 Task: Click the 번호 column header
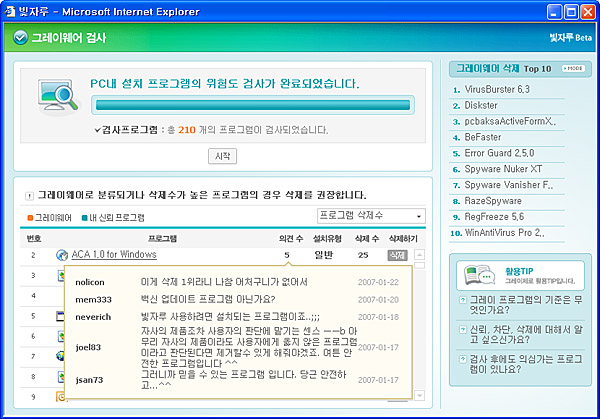34,239
